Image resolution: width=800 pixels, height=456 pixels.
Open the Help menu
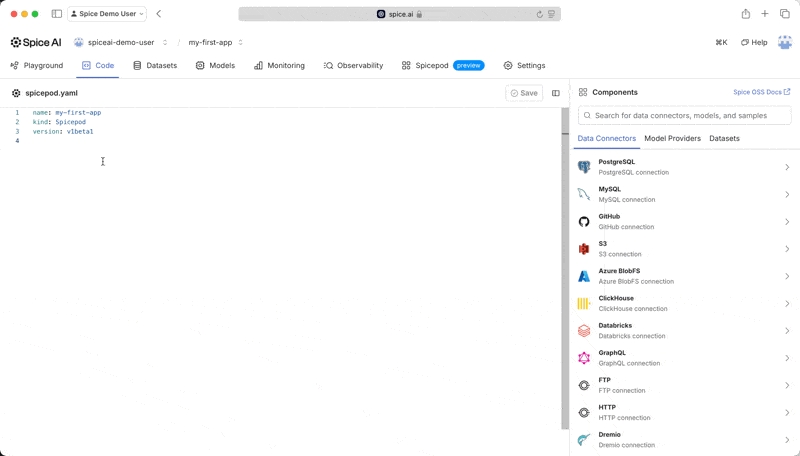(754, 43)
